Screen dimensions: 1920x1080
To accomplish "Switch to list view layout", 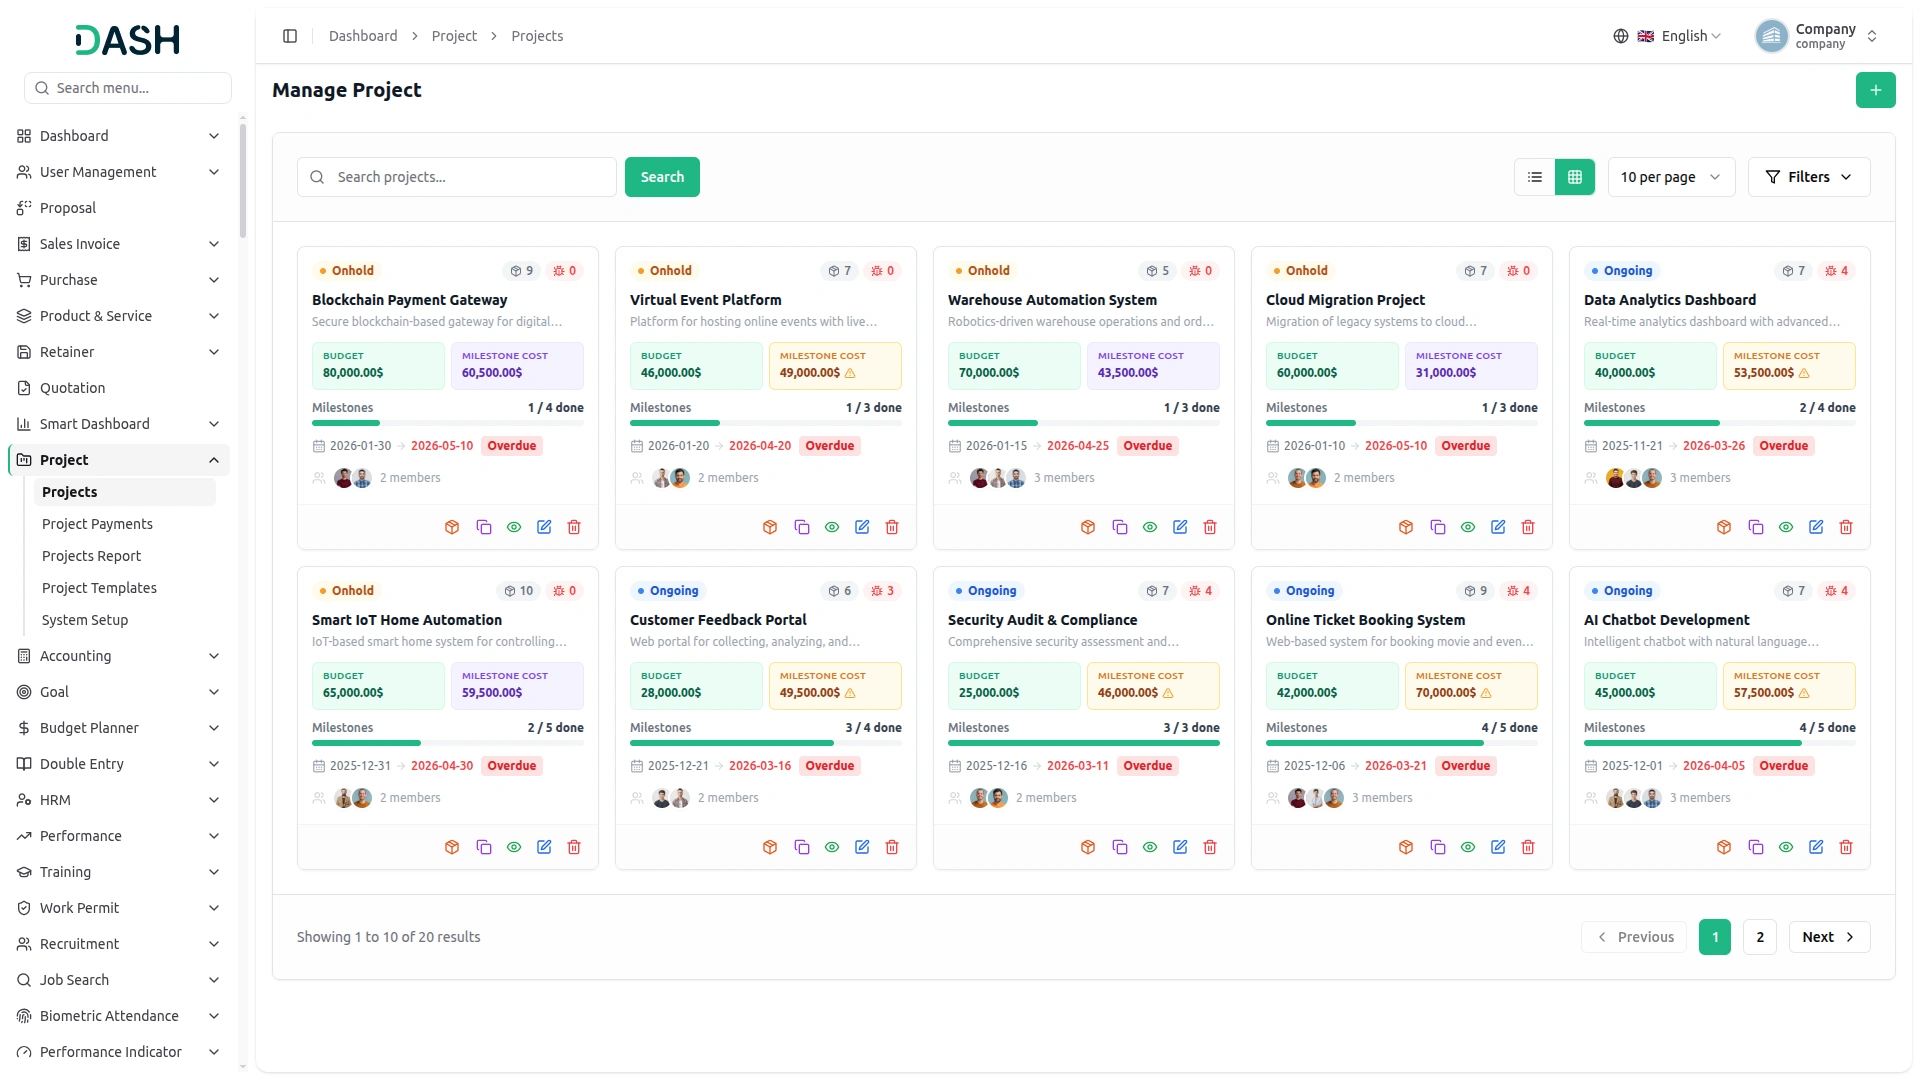I will pos(1535,177).
